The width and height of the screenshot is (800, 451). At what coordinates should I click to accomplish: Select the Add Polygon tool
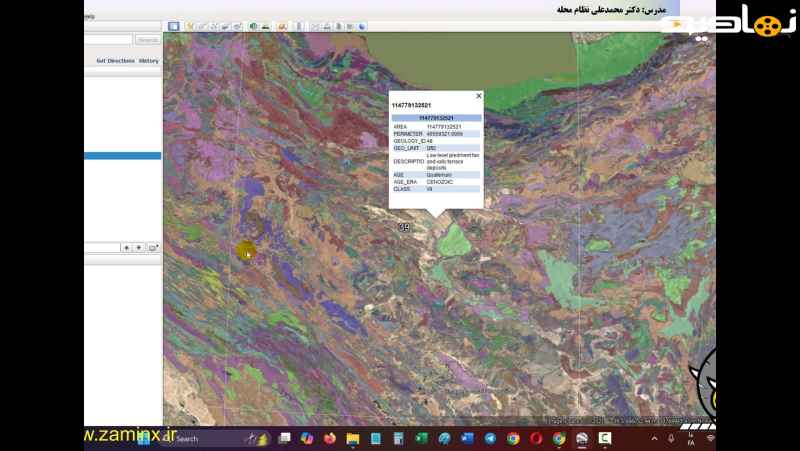click(202, 26)
